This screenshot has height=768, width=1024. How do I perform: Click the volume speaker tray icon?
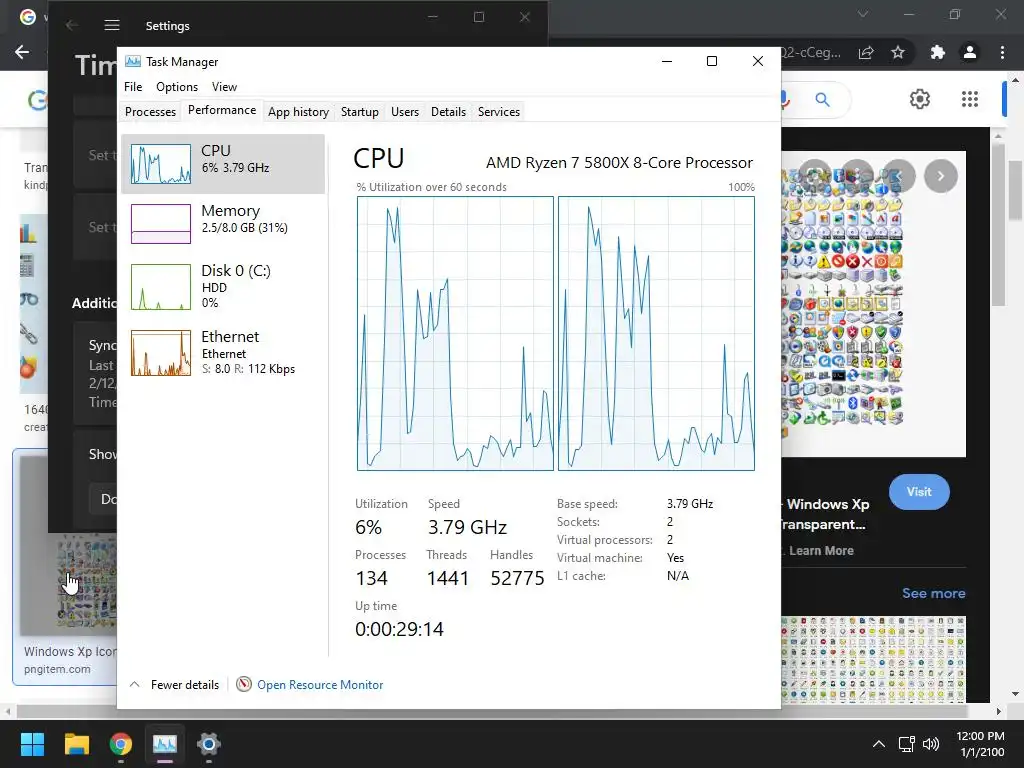(x=931, y=744)
